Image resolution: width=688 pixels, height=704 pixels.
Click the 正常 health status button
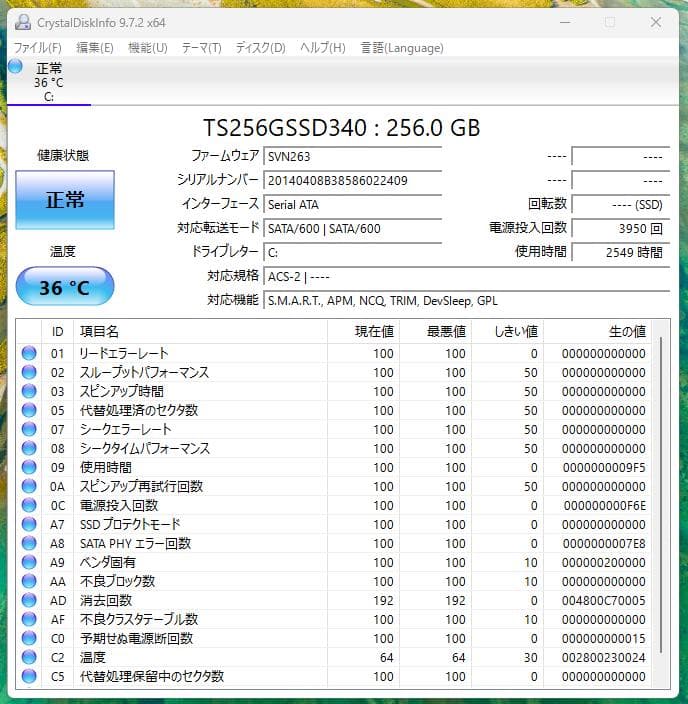coord(65,200)
